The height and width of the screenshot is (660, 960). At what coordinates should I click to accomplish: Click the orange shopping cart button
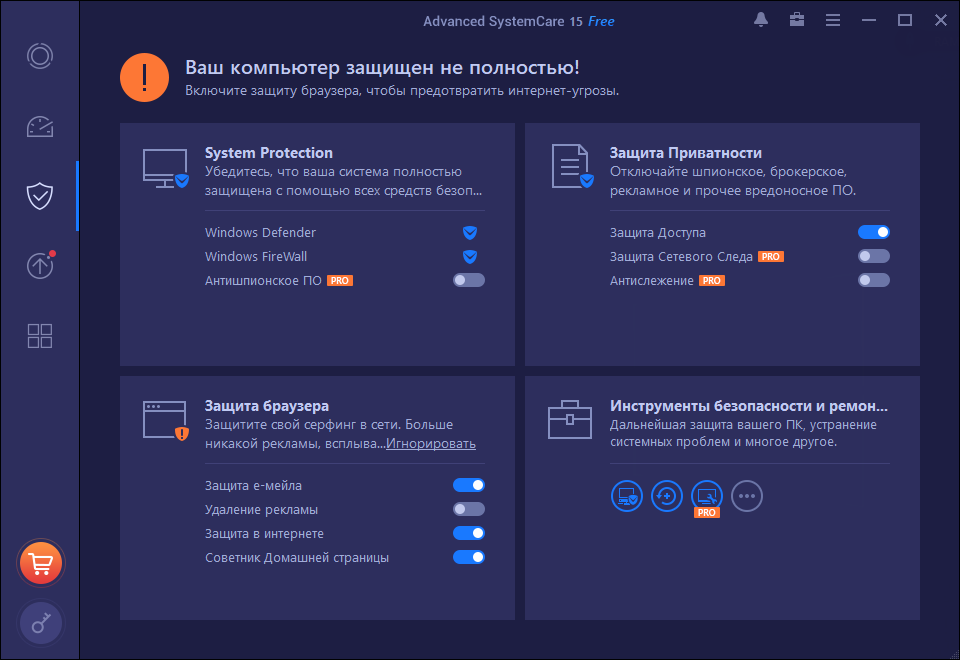[40, 564]
